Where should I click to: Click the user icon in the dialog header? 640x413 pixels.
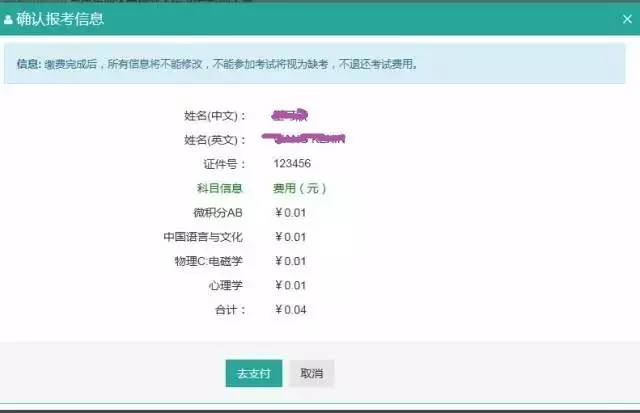[x=9, y=19]
